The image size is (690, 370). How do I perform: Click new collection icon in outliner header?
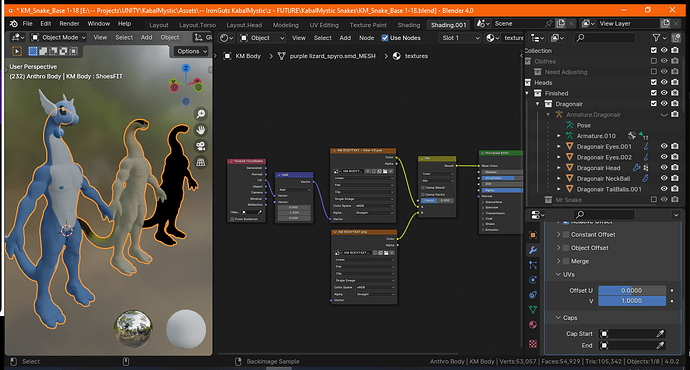tap(677, 38)
